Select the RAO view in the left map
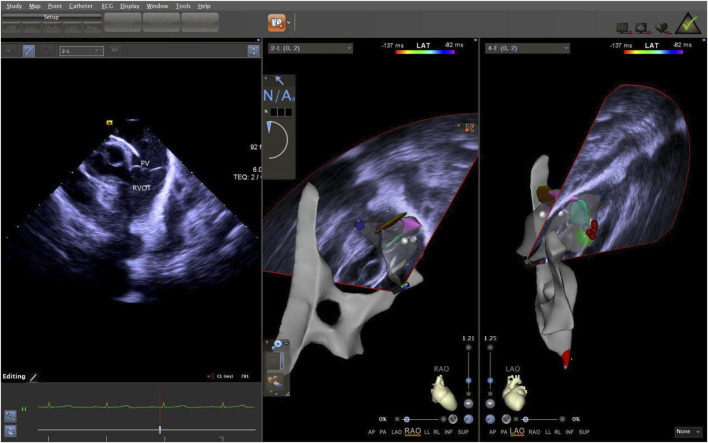This screenshot has width=708, height=443. (412, 432)
